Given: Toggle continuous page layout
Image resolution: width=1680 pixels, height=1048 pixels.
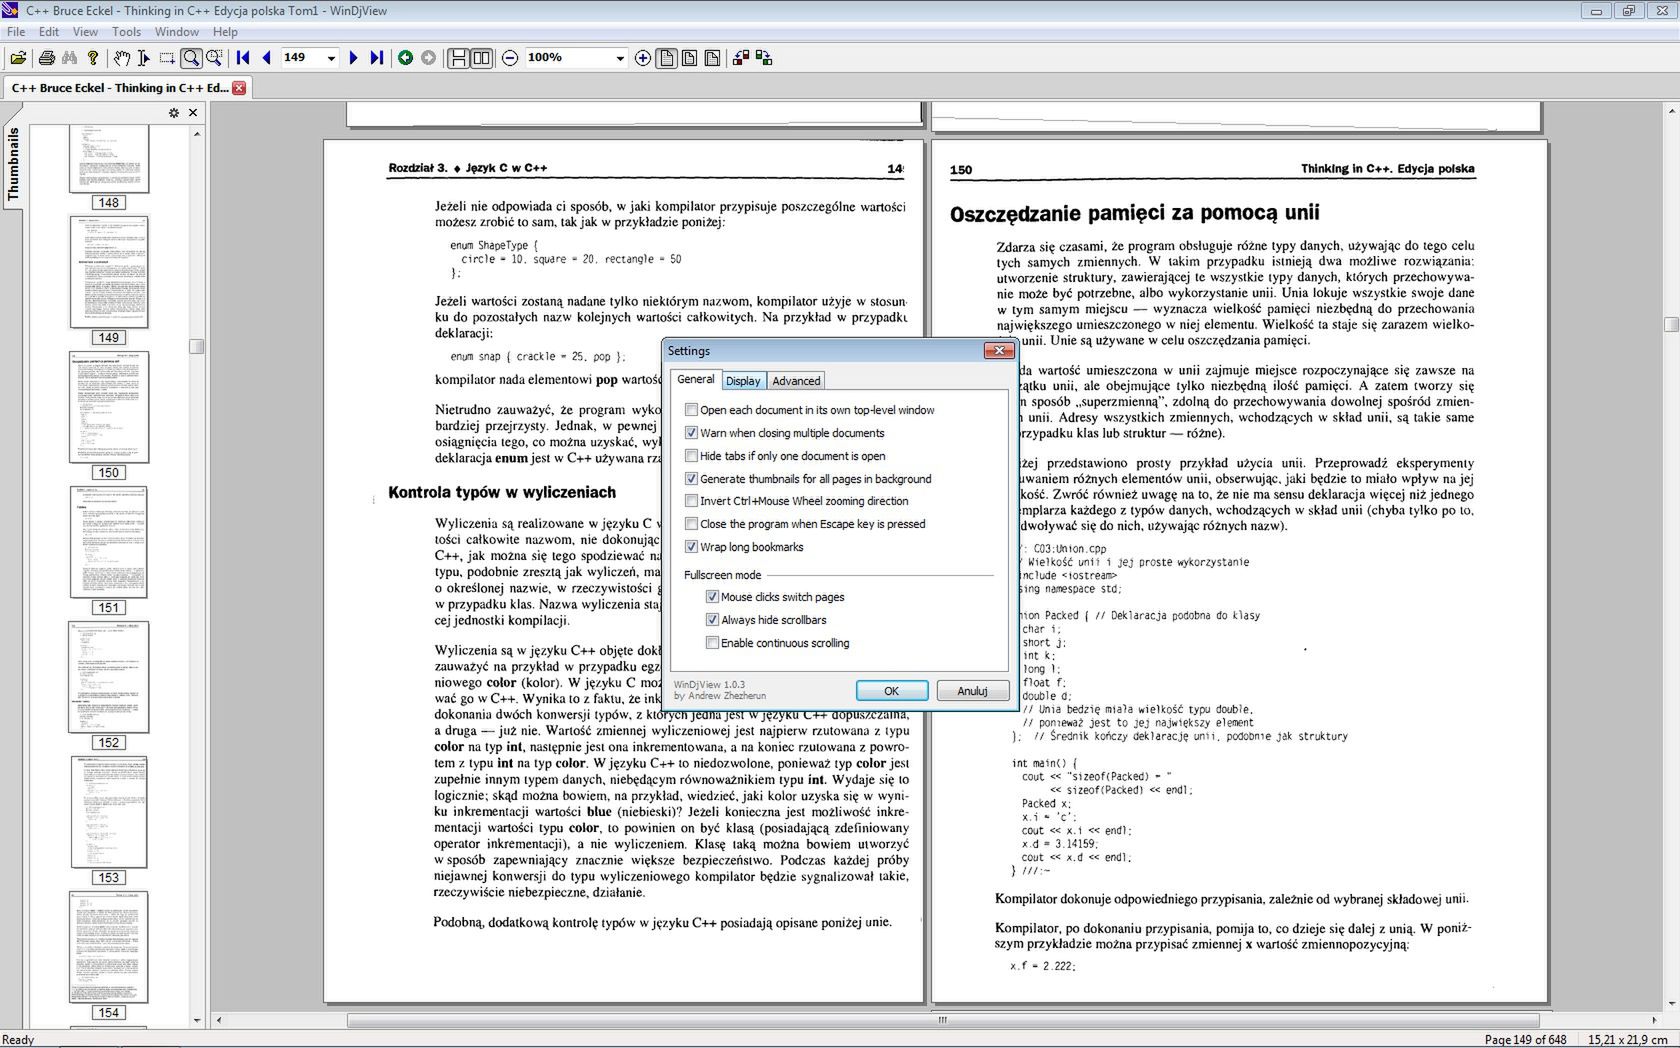Looking at the screenshot, I should pyautogui.click(x=458, y=58).
